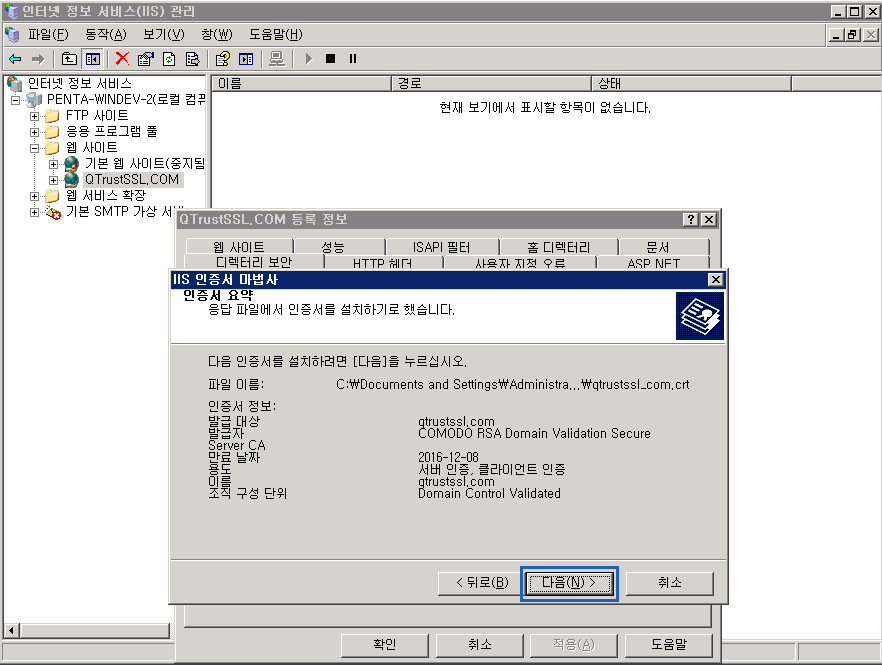Viewport: 882px width, 665px height.
Task: Click the tree pane scroll left arrow
Action: pyautogui.click(x=11, y=631)
